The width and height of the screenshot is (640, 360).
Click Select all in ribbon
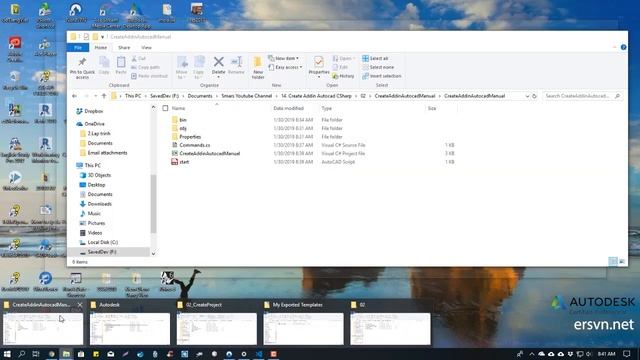pyautogui.click(x=375, y=58)
